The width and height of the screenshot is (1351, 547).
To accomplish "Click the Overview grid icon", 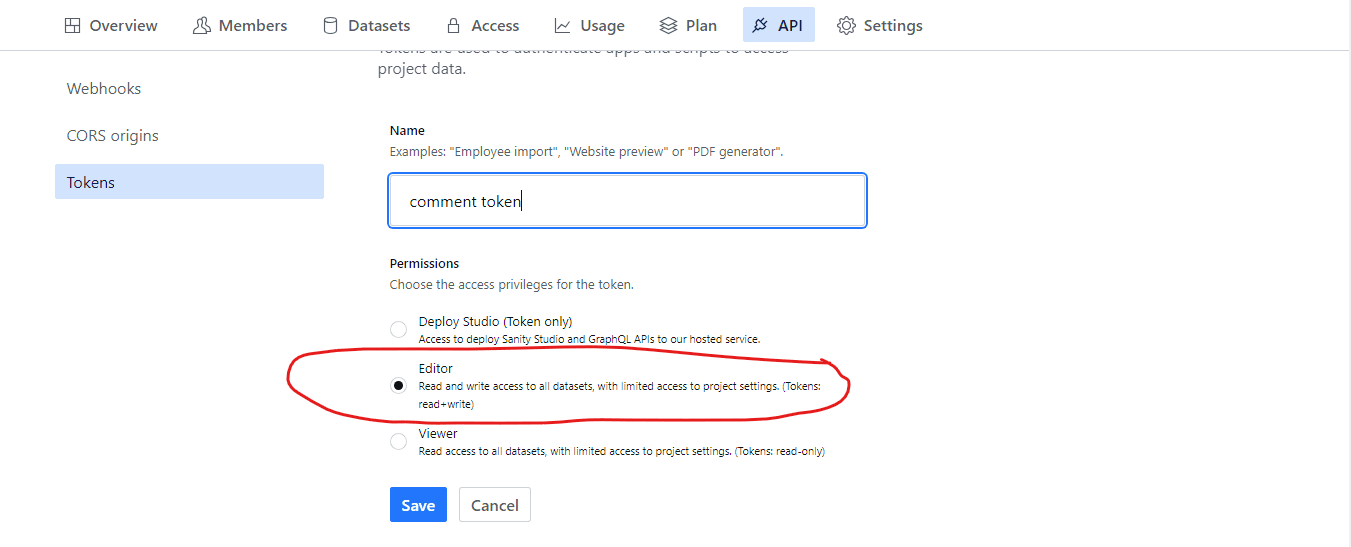I will [72, 26].
